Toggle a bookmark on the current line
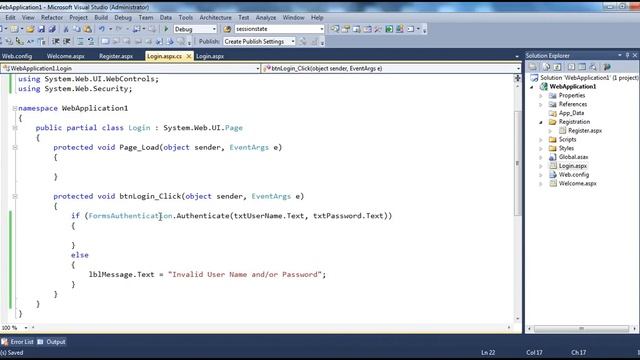640x360 pixels. coord(105,41)
